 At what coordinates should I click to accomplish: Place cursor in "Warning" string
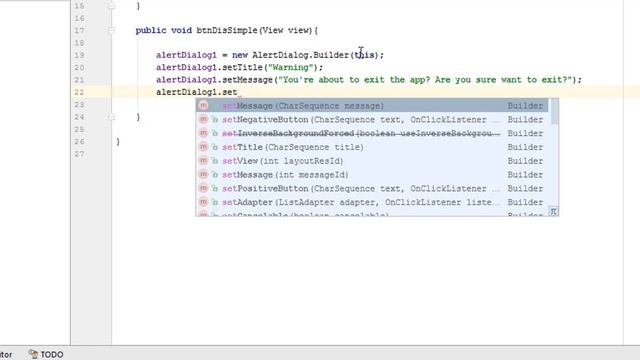click(x=290, y=67)
